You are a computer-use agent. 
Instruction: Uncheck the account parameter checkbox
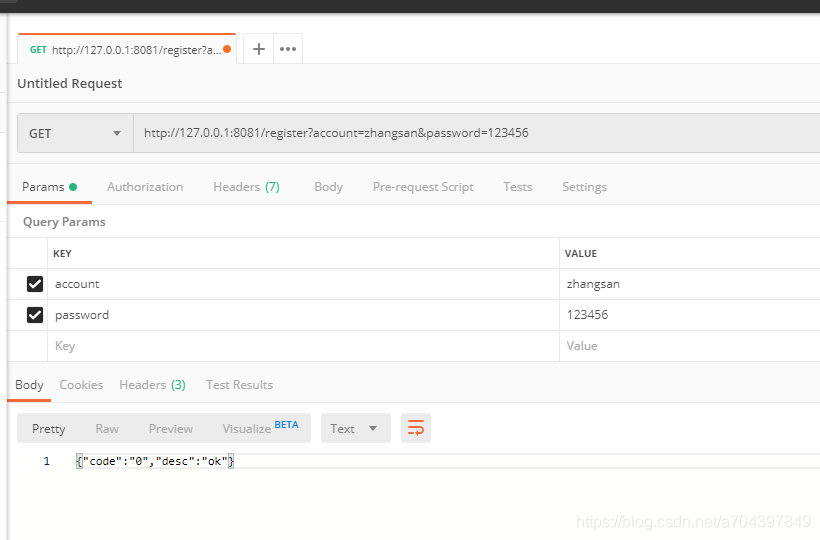pos(35,284)
